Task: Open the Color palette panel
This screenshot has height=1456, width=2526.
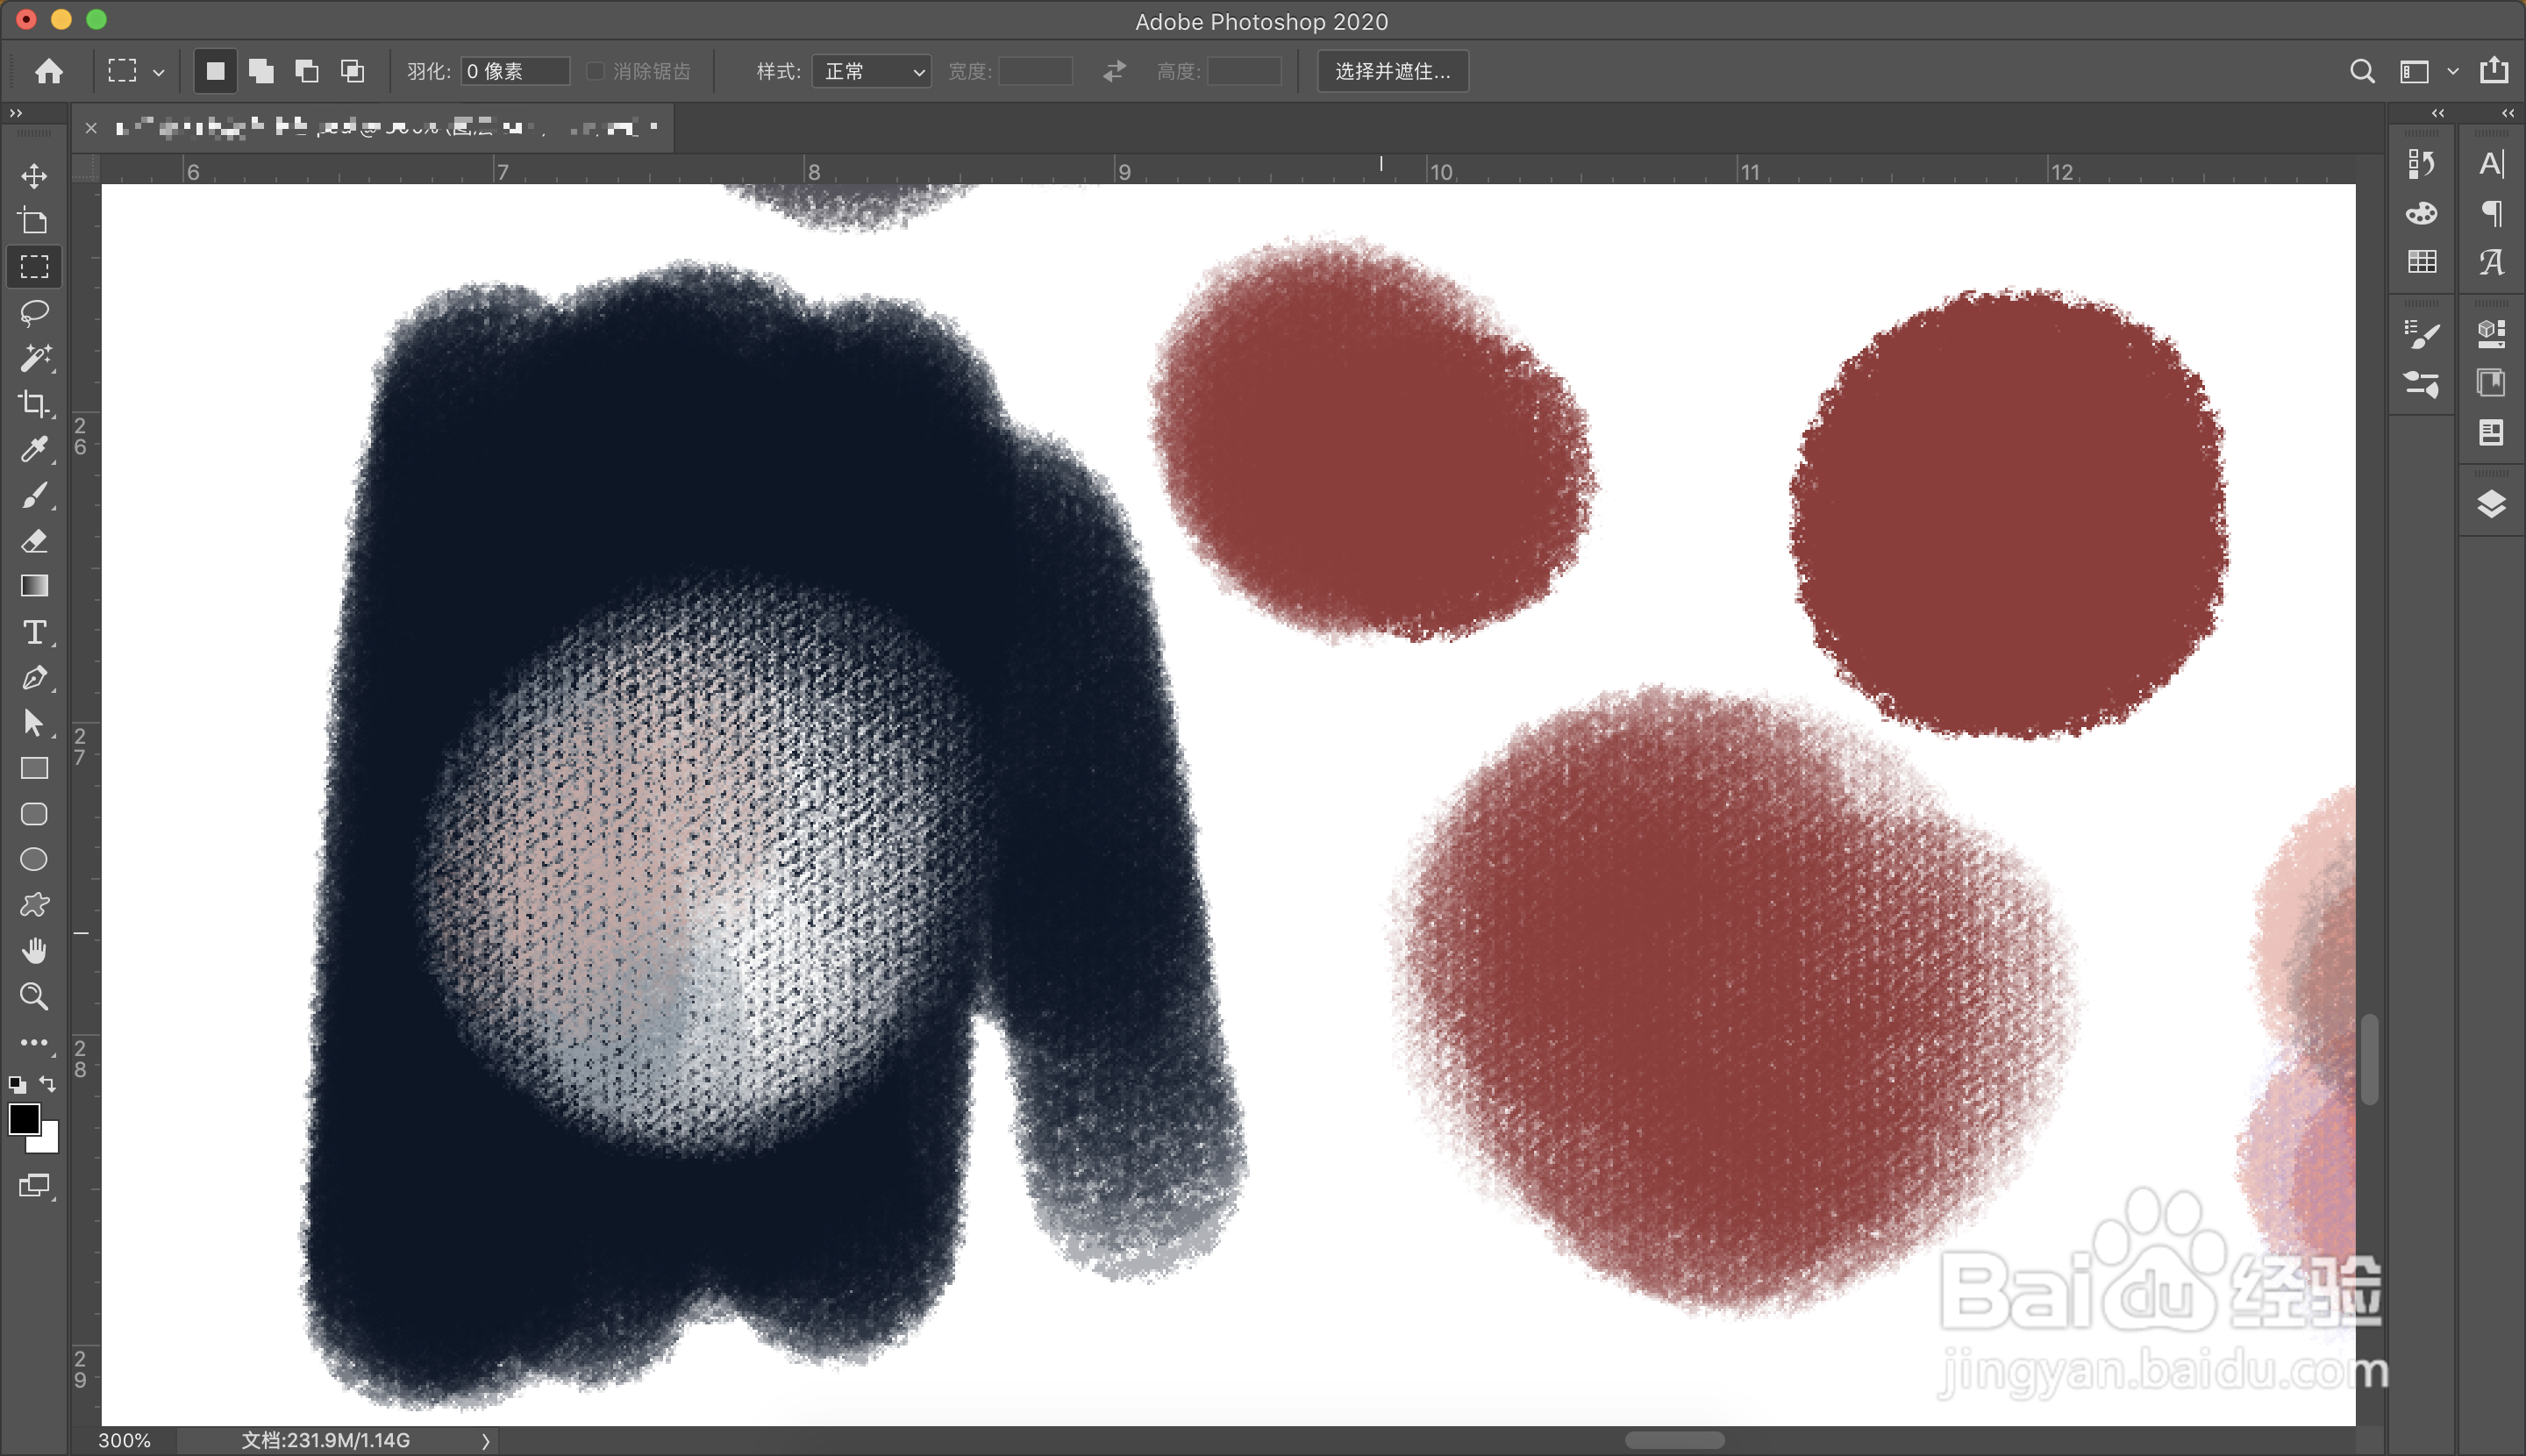Action: pos(2421,213)
